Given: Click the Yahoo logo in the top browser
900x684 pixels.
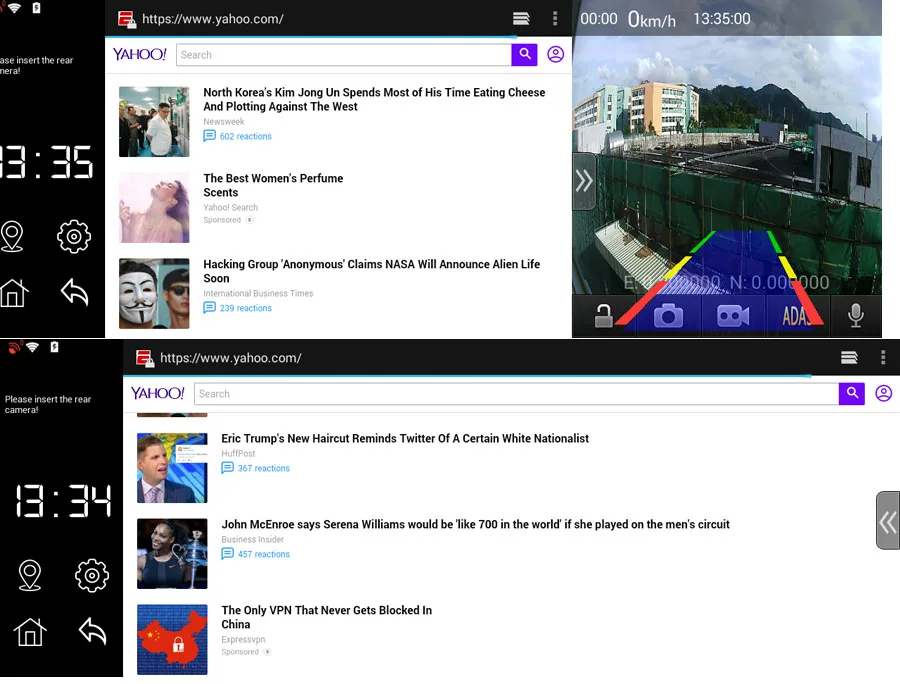Looking at the screenshot, I should tap(139, 55).
